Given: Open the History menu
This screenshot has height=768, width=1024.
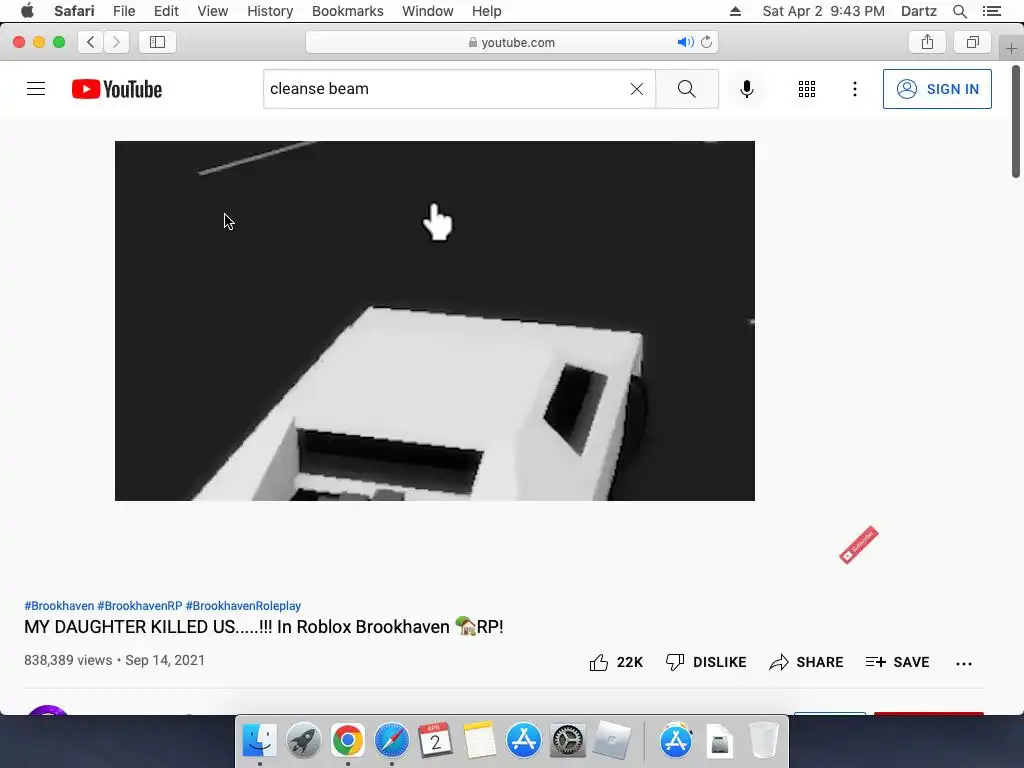Looking at the screenshot, I should [x=270, y=11].
